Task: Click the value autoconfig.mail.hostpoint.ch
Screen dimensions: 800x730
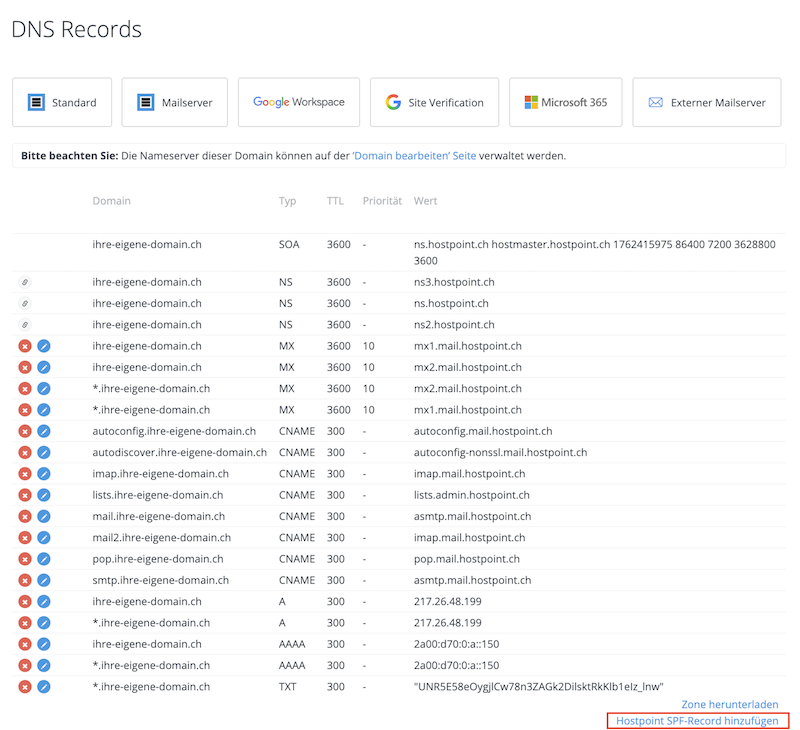Action: pyautogui.click(x=483, y=431)
